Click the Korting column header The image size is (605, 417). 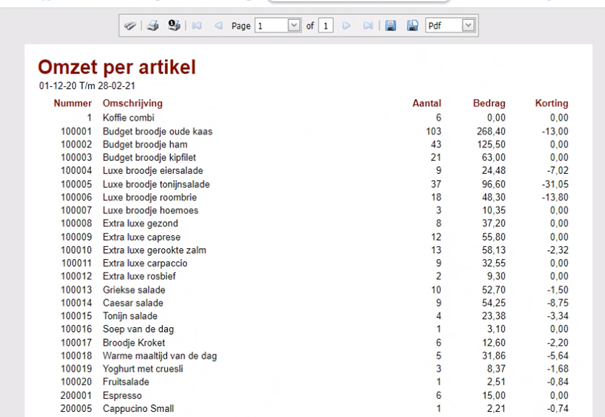tap(551, 103)
